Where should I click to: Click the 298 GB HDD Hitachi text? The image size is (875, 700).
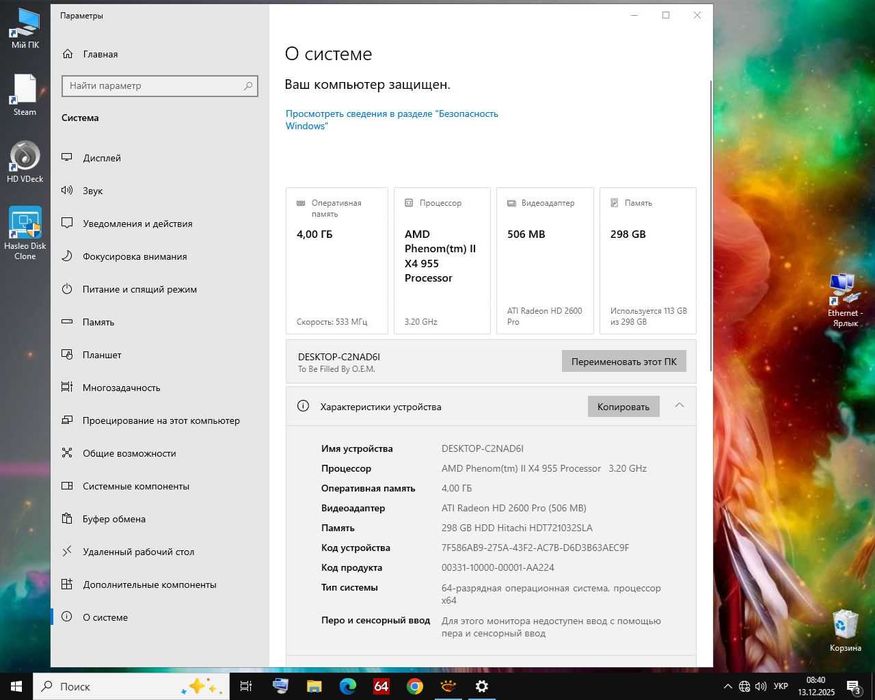pos(517,528)
